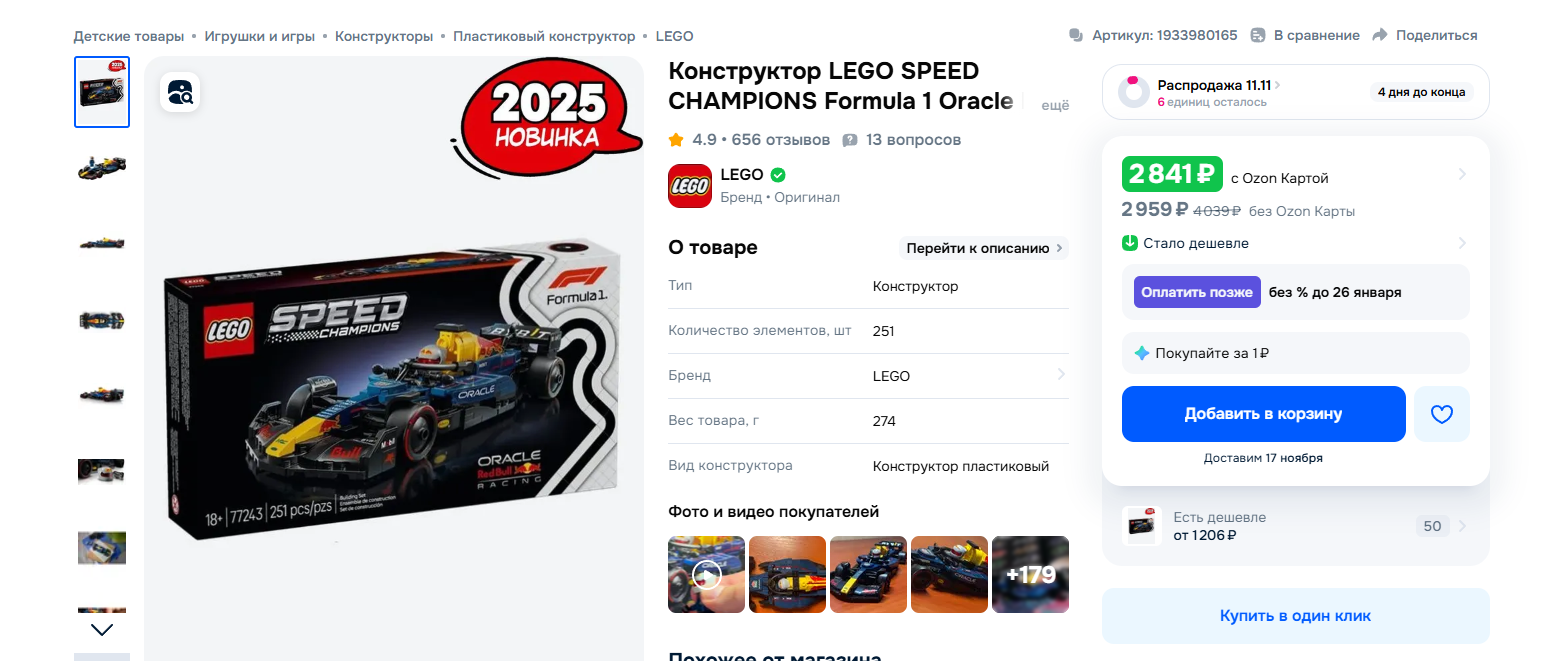
Task: Click the Share arrow icon
Action: pyautogui.click(x=1380, y=35)
